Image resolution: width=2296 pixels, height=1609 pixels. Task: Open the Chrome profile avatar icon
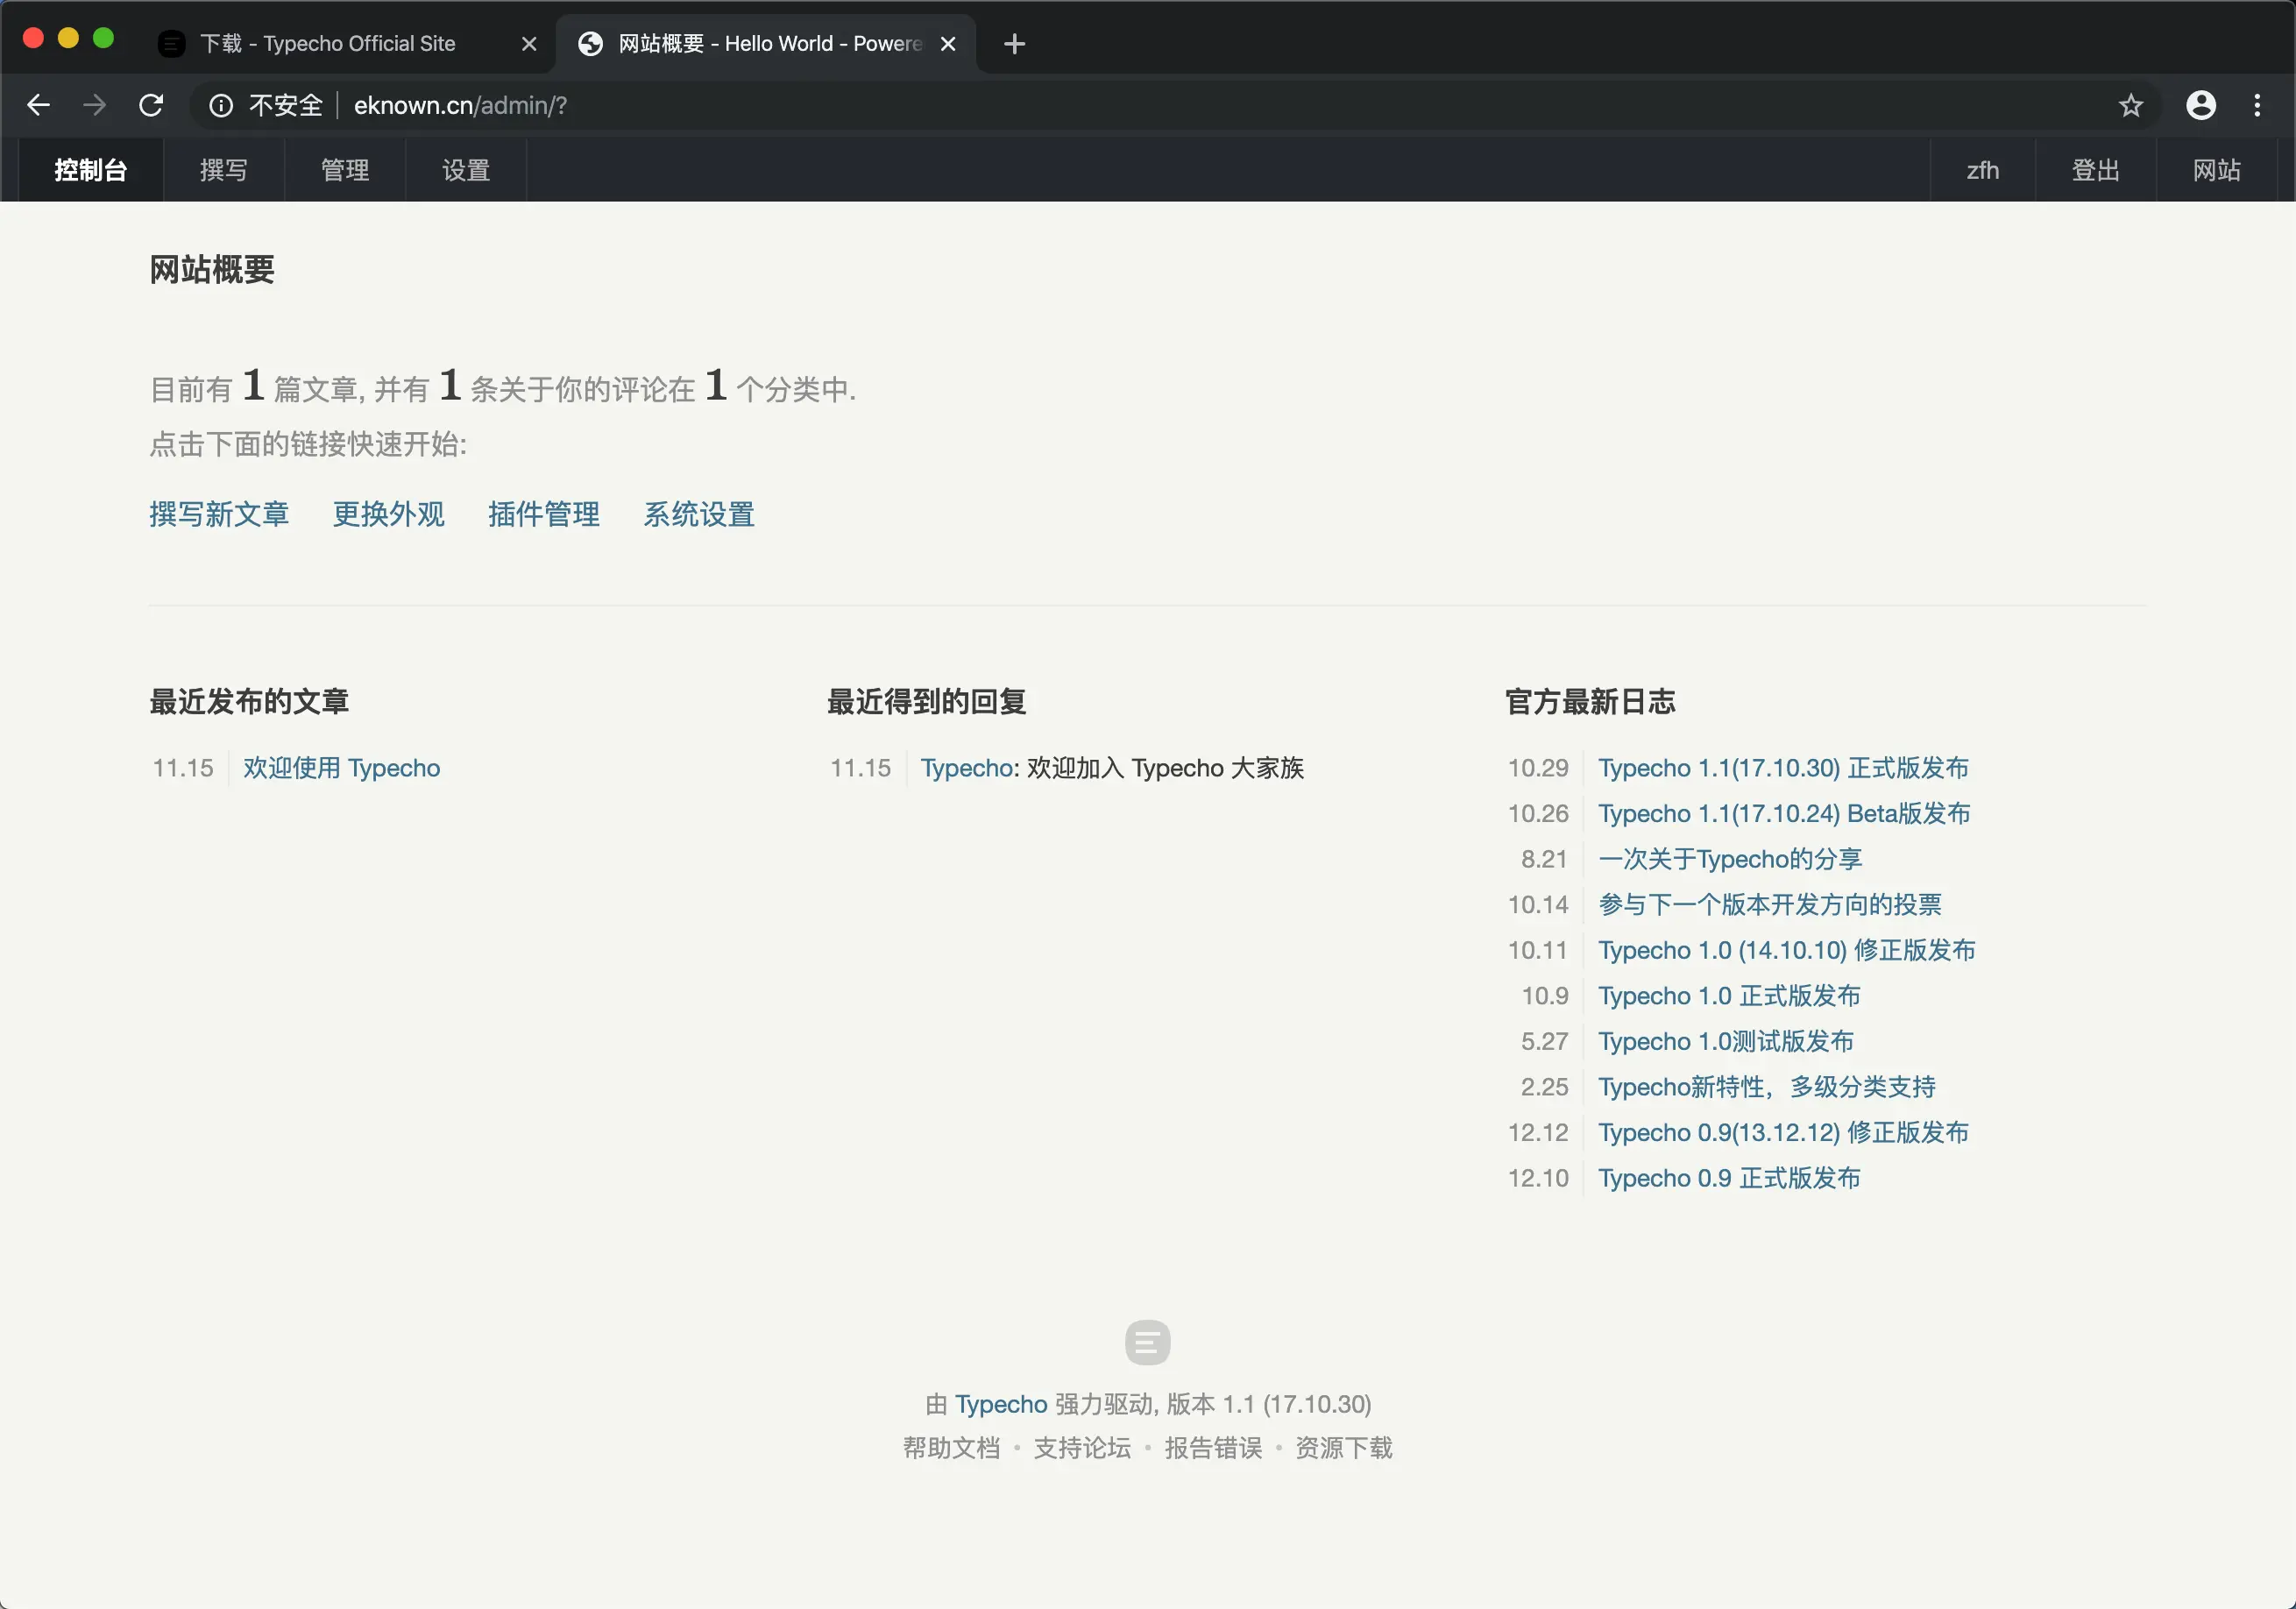(x=2200, y=105)
